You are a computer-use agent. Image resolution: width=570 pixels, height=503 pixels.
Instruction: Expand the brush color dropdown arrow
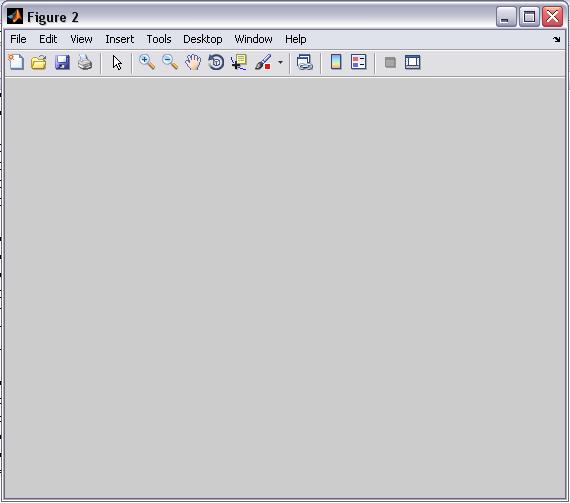click(x=280, y=63)
